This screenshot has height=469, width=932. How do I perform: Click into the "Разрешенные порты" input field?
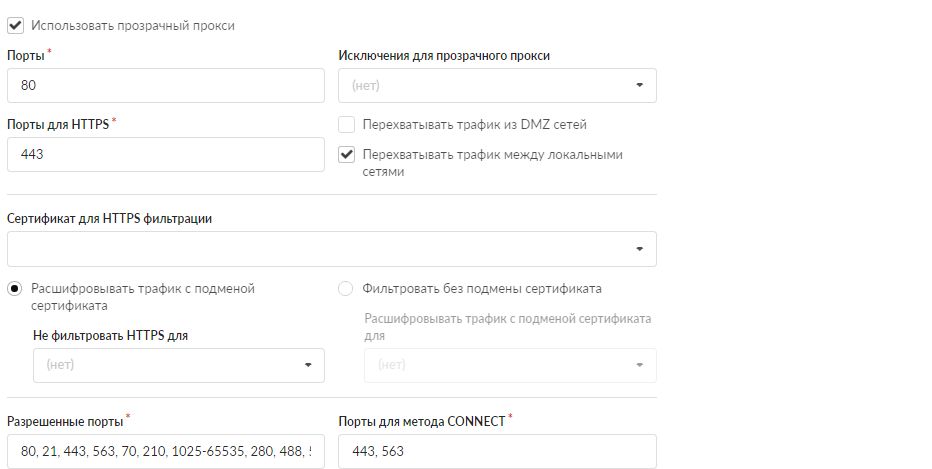[x=160, y=452]
